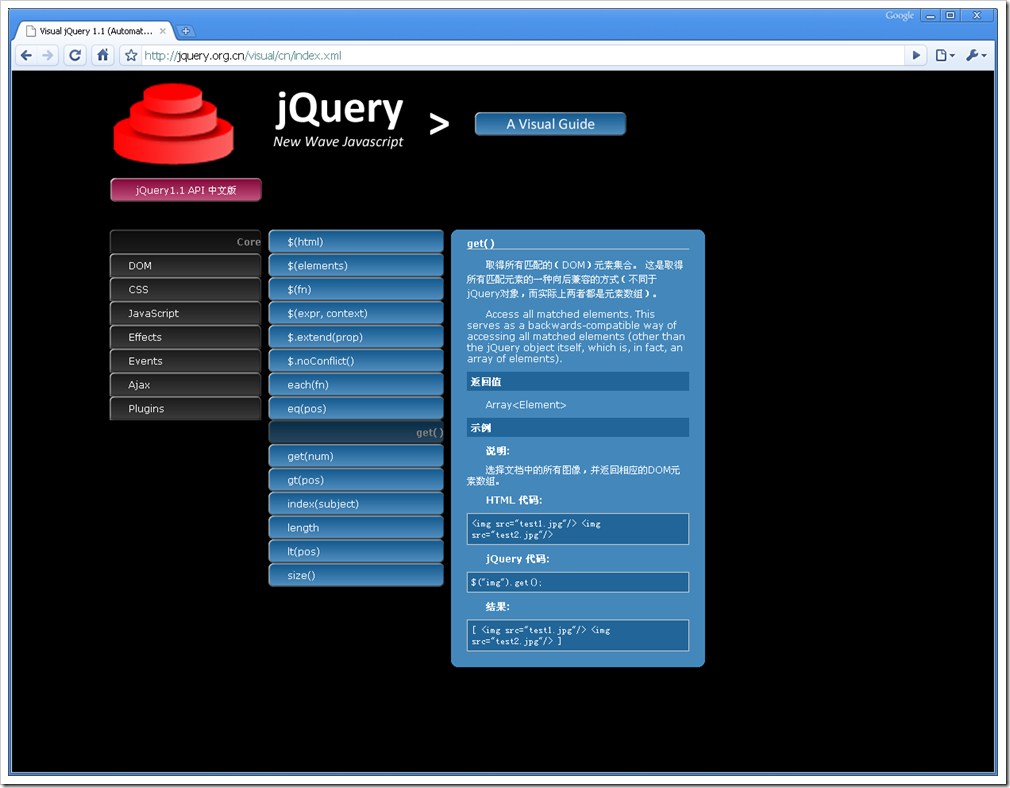Reload the page with the refresh icon
Image resolution: width=1010 pixels, height=788 pixels.
75,55
